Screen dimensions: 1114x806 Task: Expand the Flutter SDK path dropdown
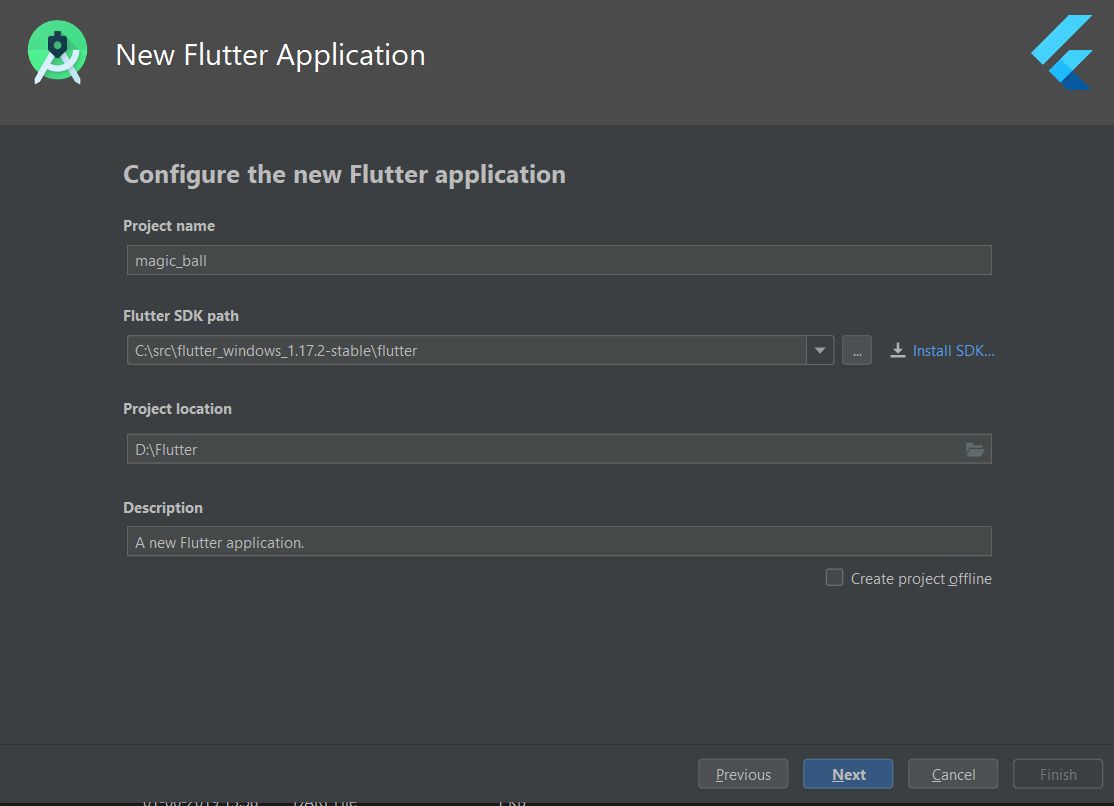820,350
